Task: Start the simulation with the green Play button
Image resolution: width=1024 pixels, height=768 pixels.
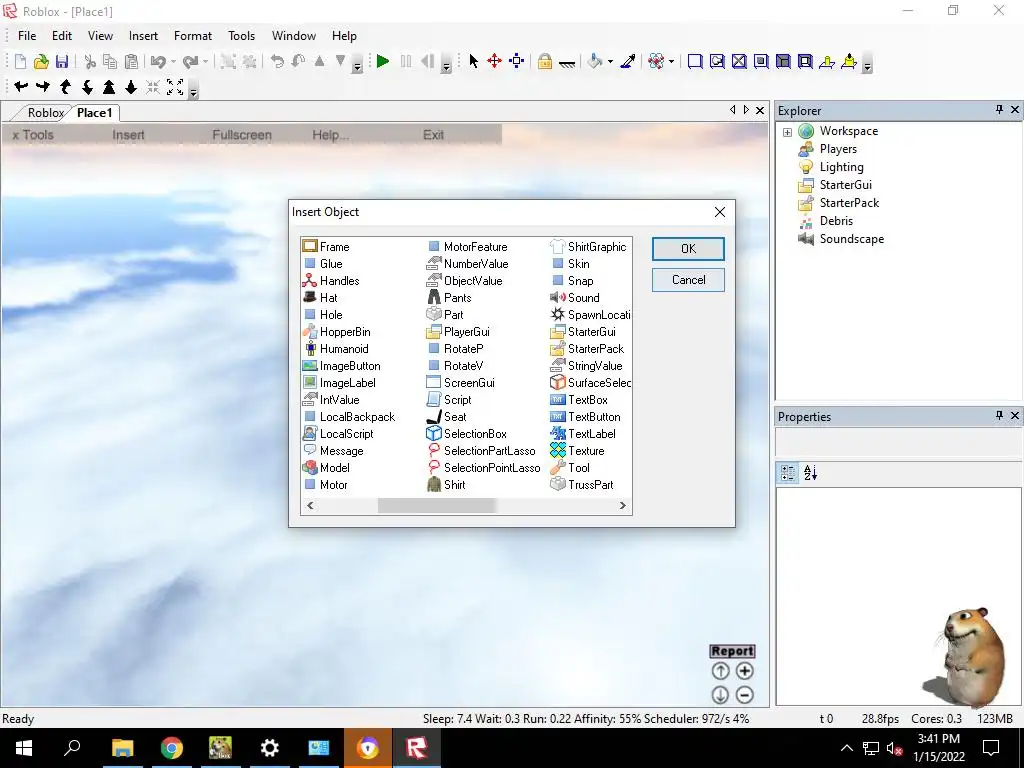Action: pyautogui.click(x=383, y=61)
